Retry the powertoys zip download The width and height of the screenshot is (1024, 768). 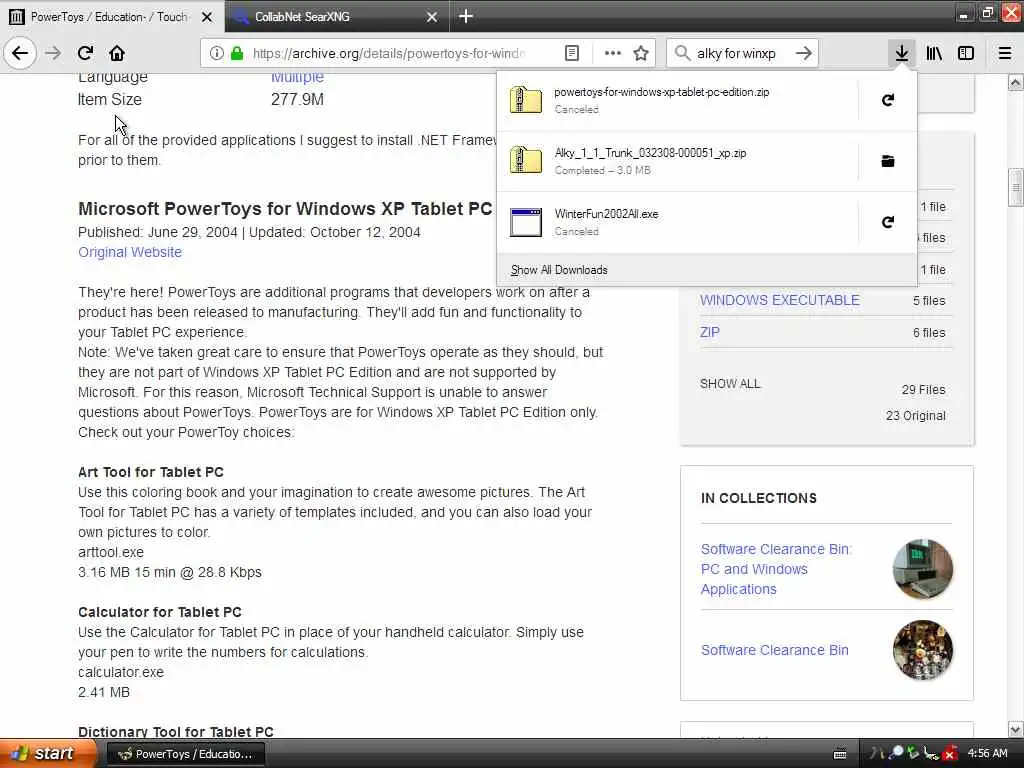click(888, 100)
